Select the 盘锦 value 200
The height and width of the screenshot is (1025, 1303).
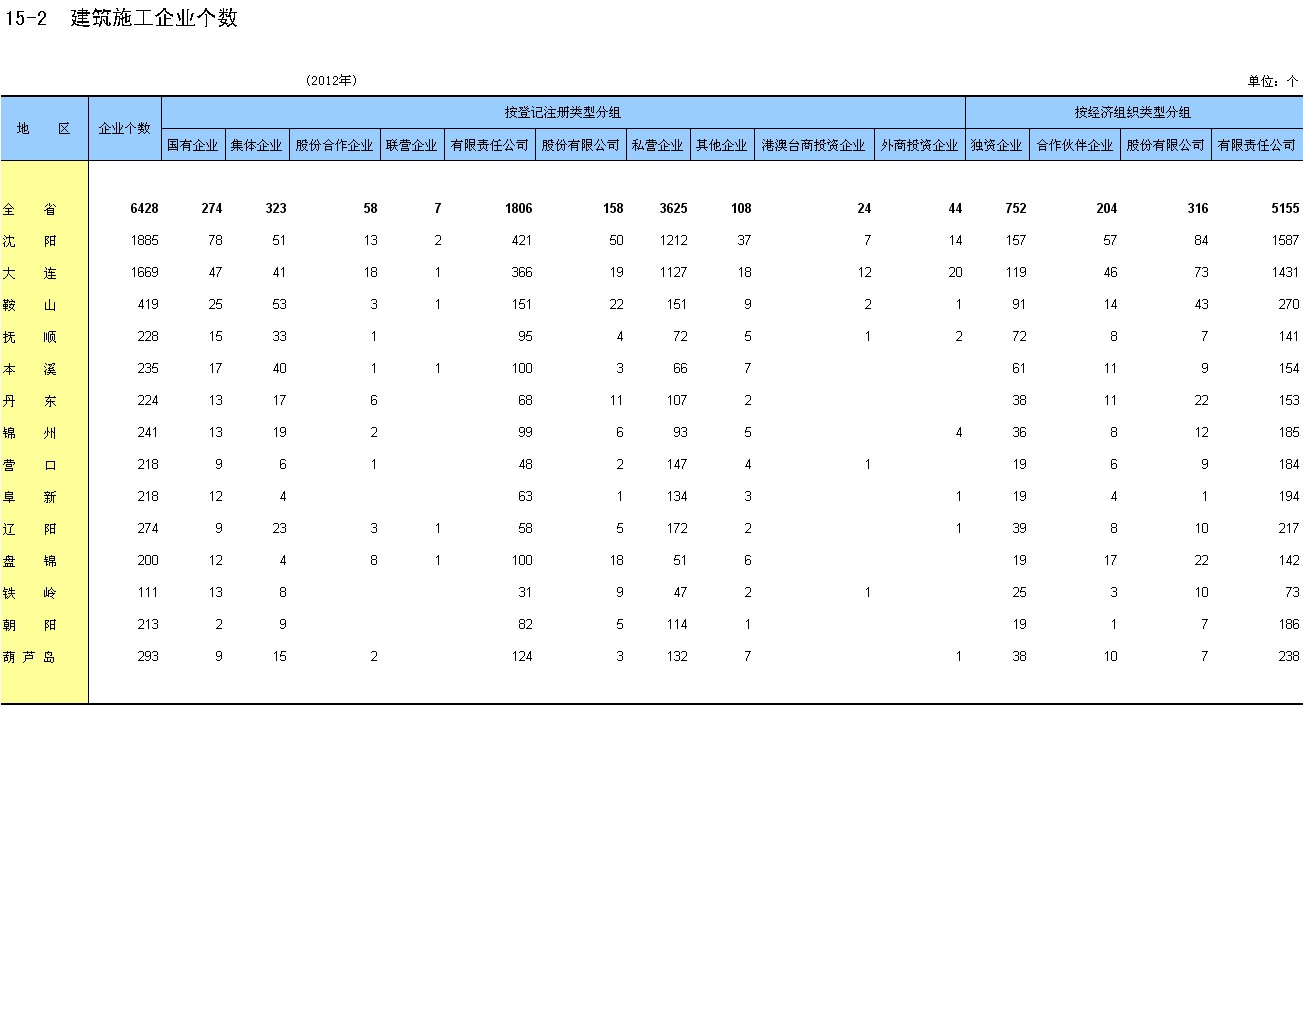tap(148, 560)
